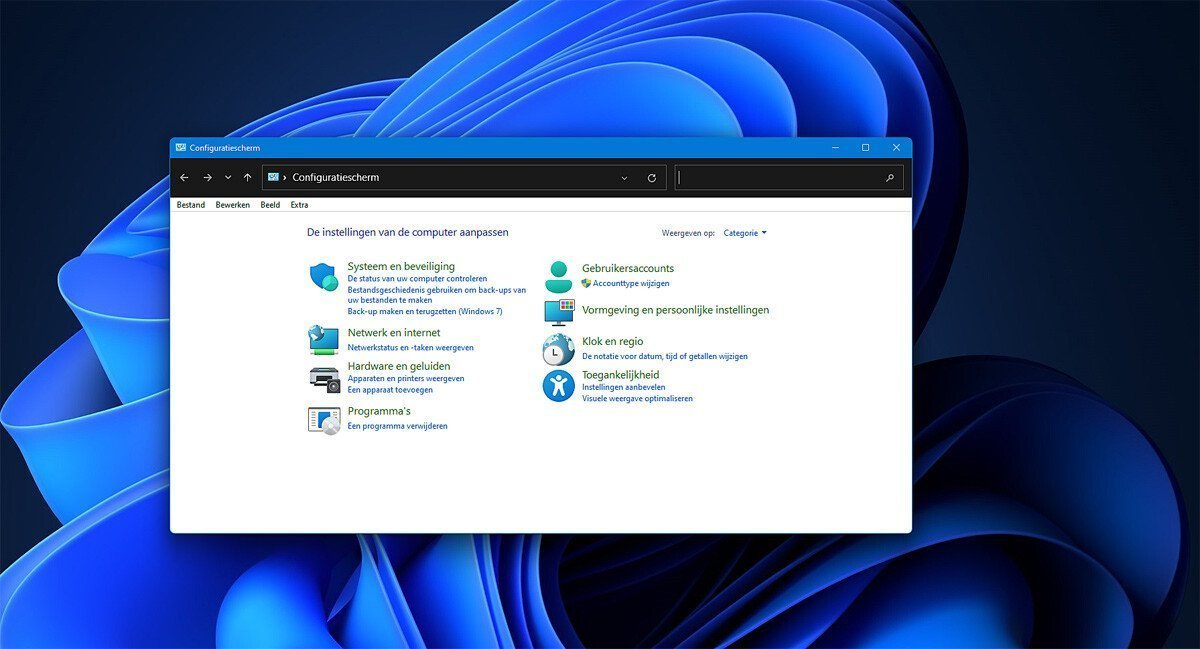Open Toegankelijkheid heading link

[x=621, y=375]
